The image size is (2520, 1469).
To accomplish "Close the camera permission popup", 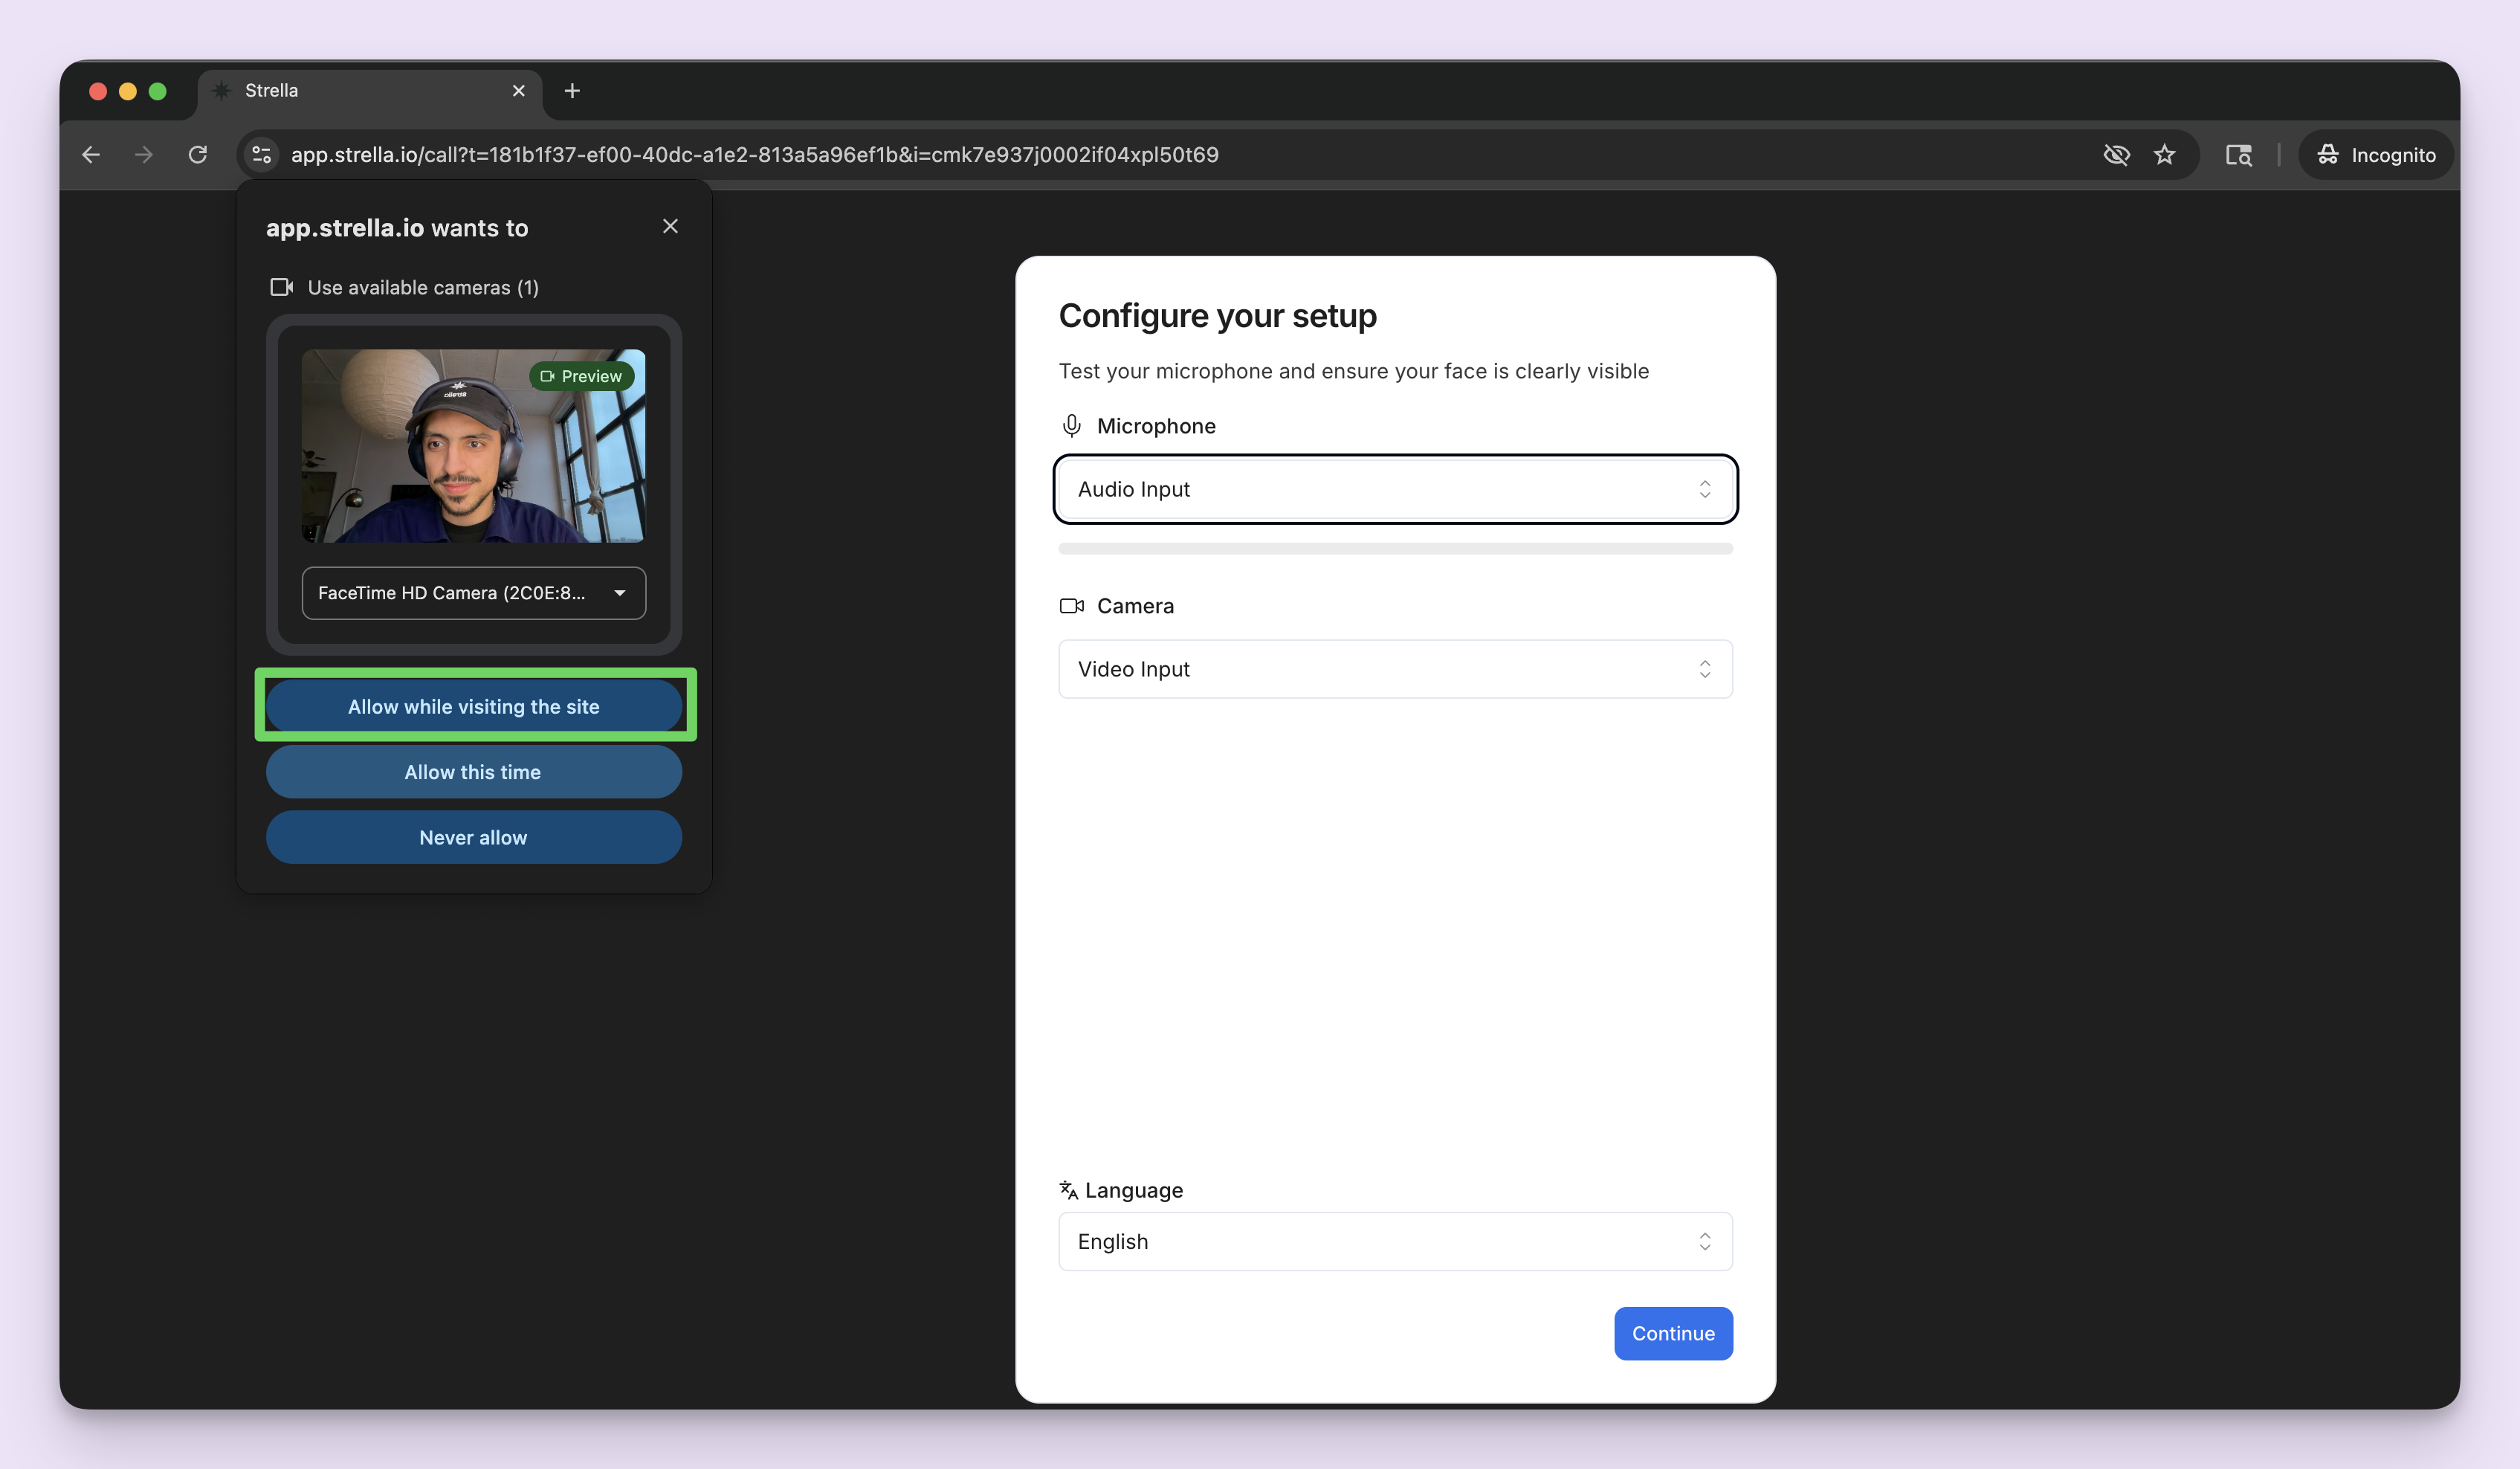I will coord(670,226).
